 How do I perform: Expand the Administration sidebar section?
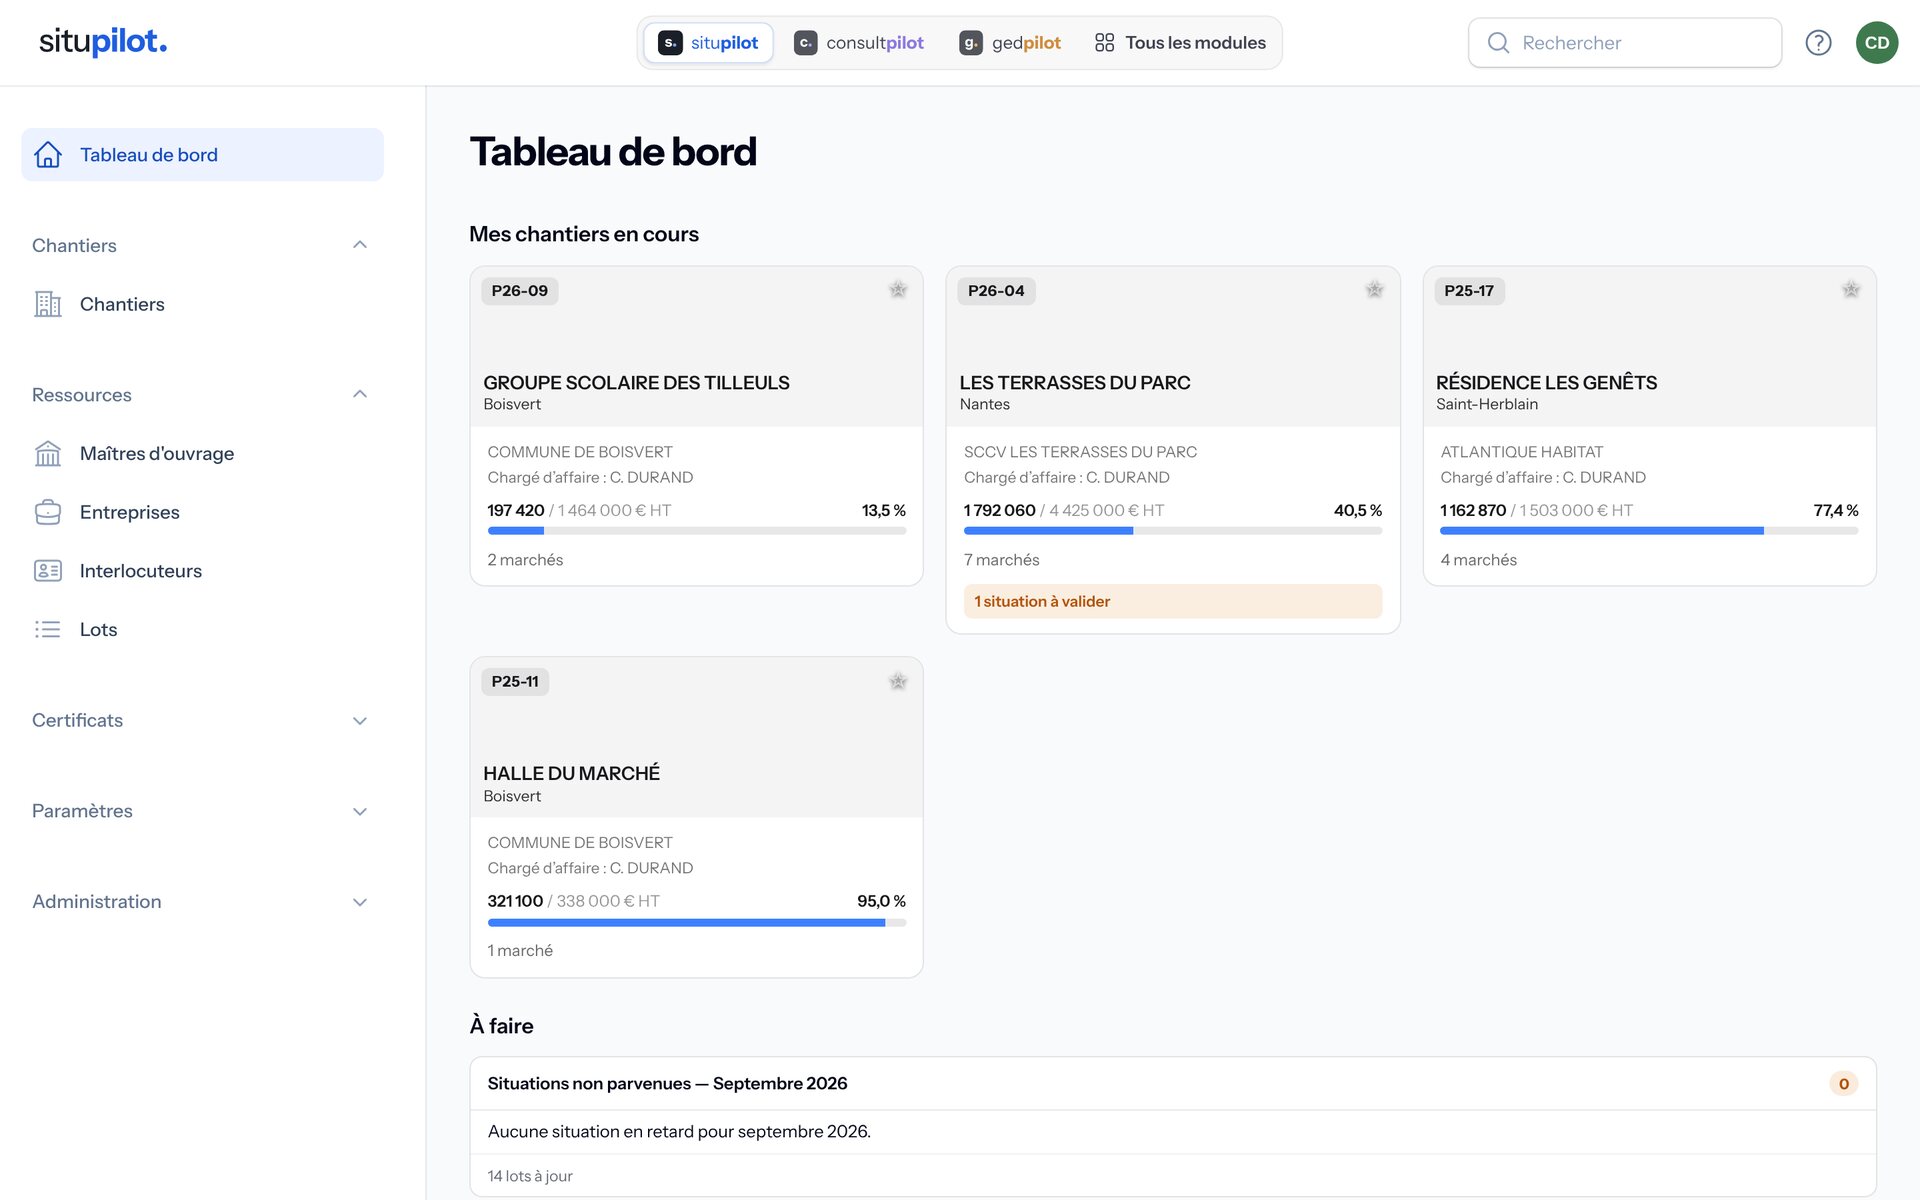pos(360,902)
